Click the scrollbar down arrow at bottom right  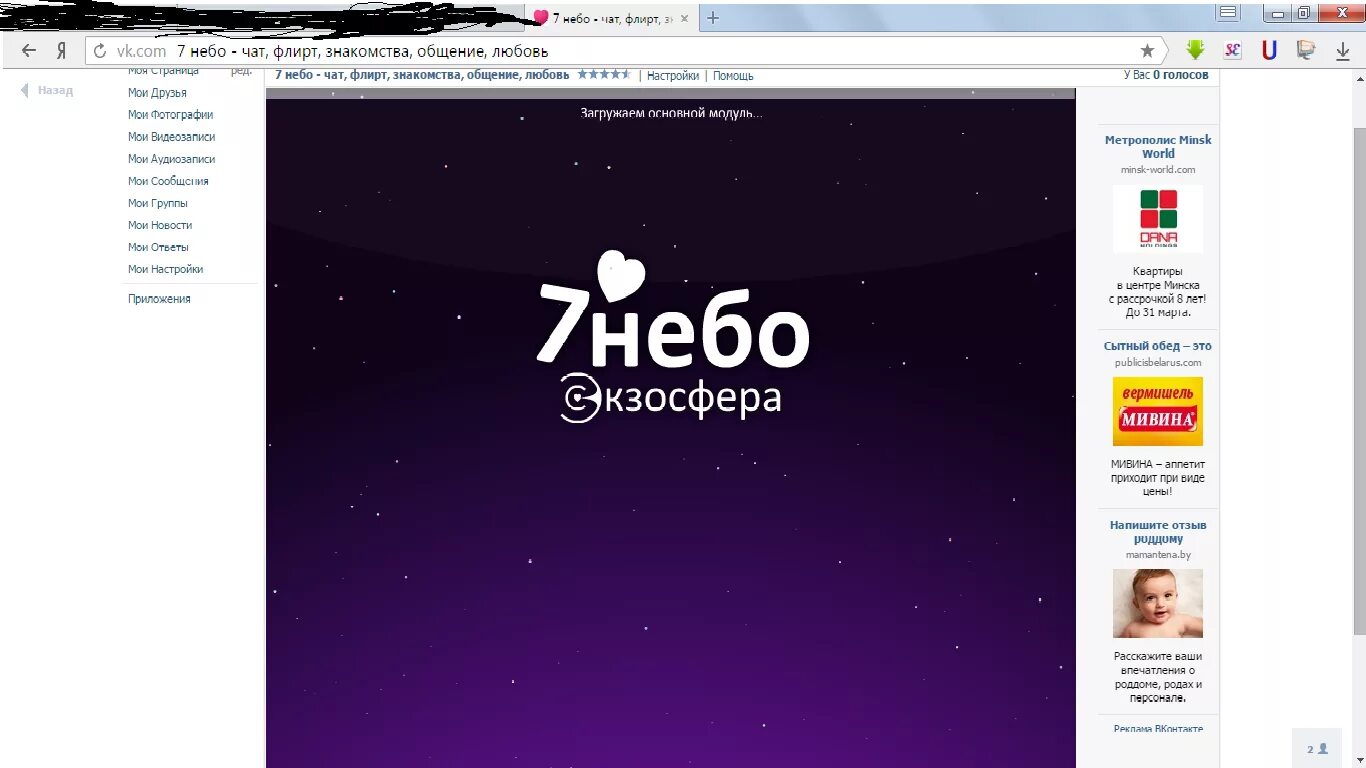click(1359, 762)
